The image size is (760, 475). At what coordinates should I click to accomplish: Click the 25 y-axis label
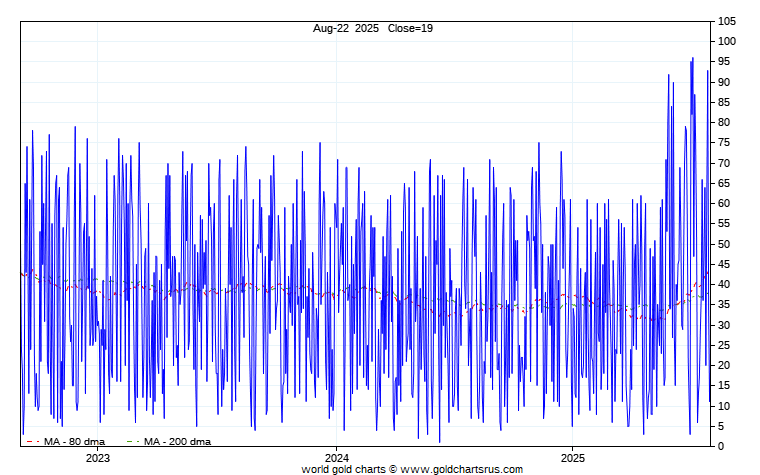click(724, 345)
